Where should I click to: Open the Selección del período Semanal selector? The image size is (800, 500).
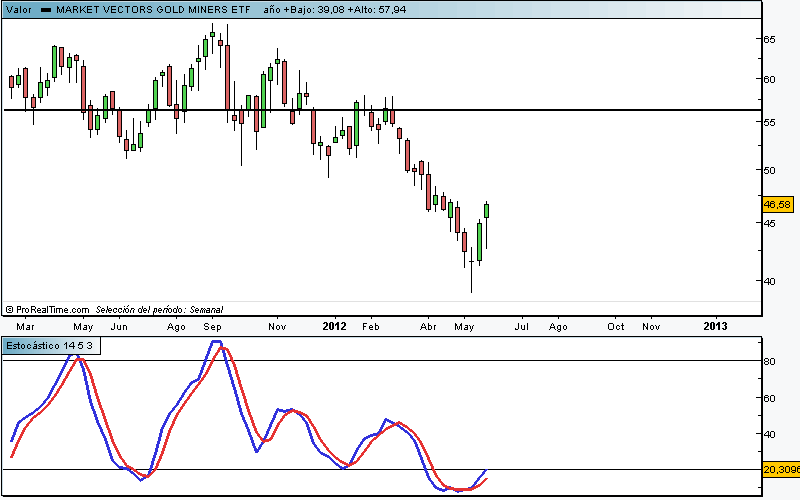pos(159,310)
